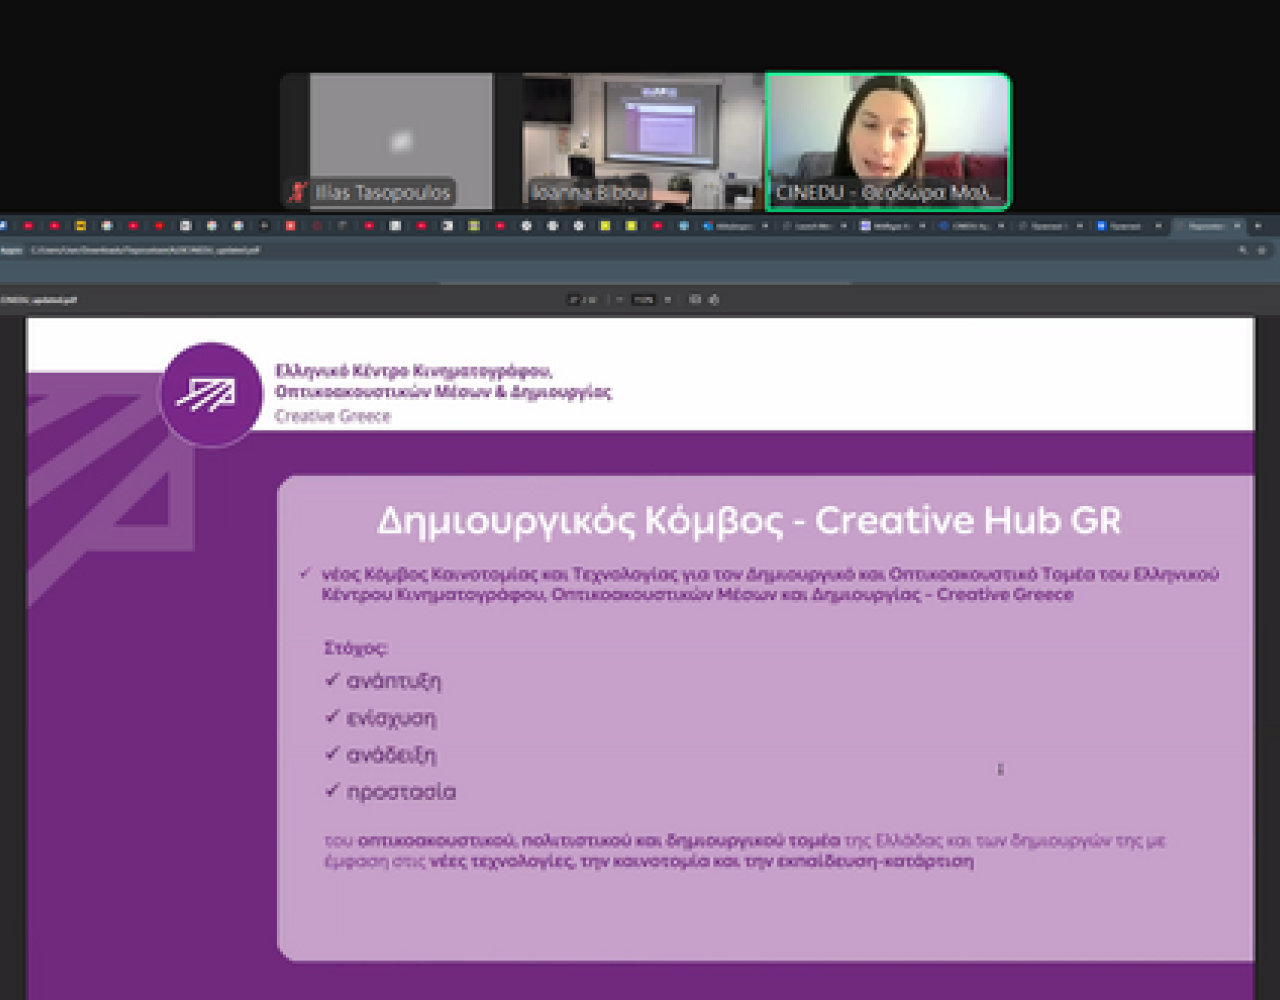
Task: Switch to the CINEDU browser tab
Action: coord(970,225)
